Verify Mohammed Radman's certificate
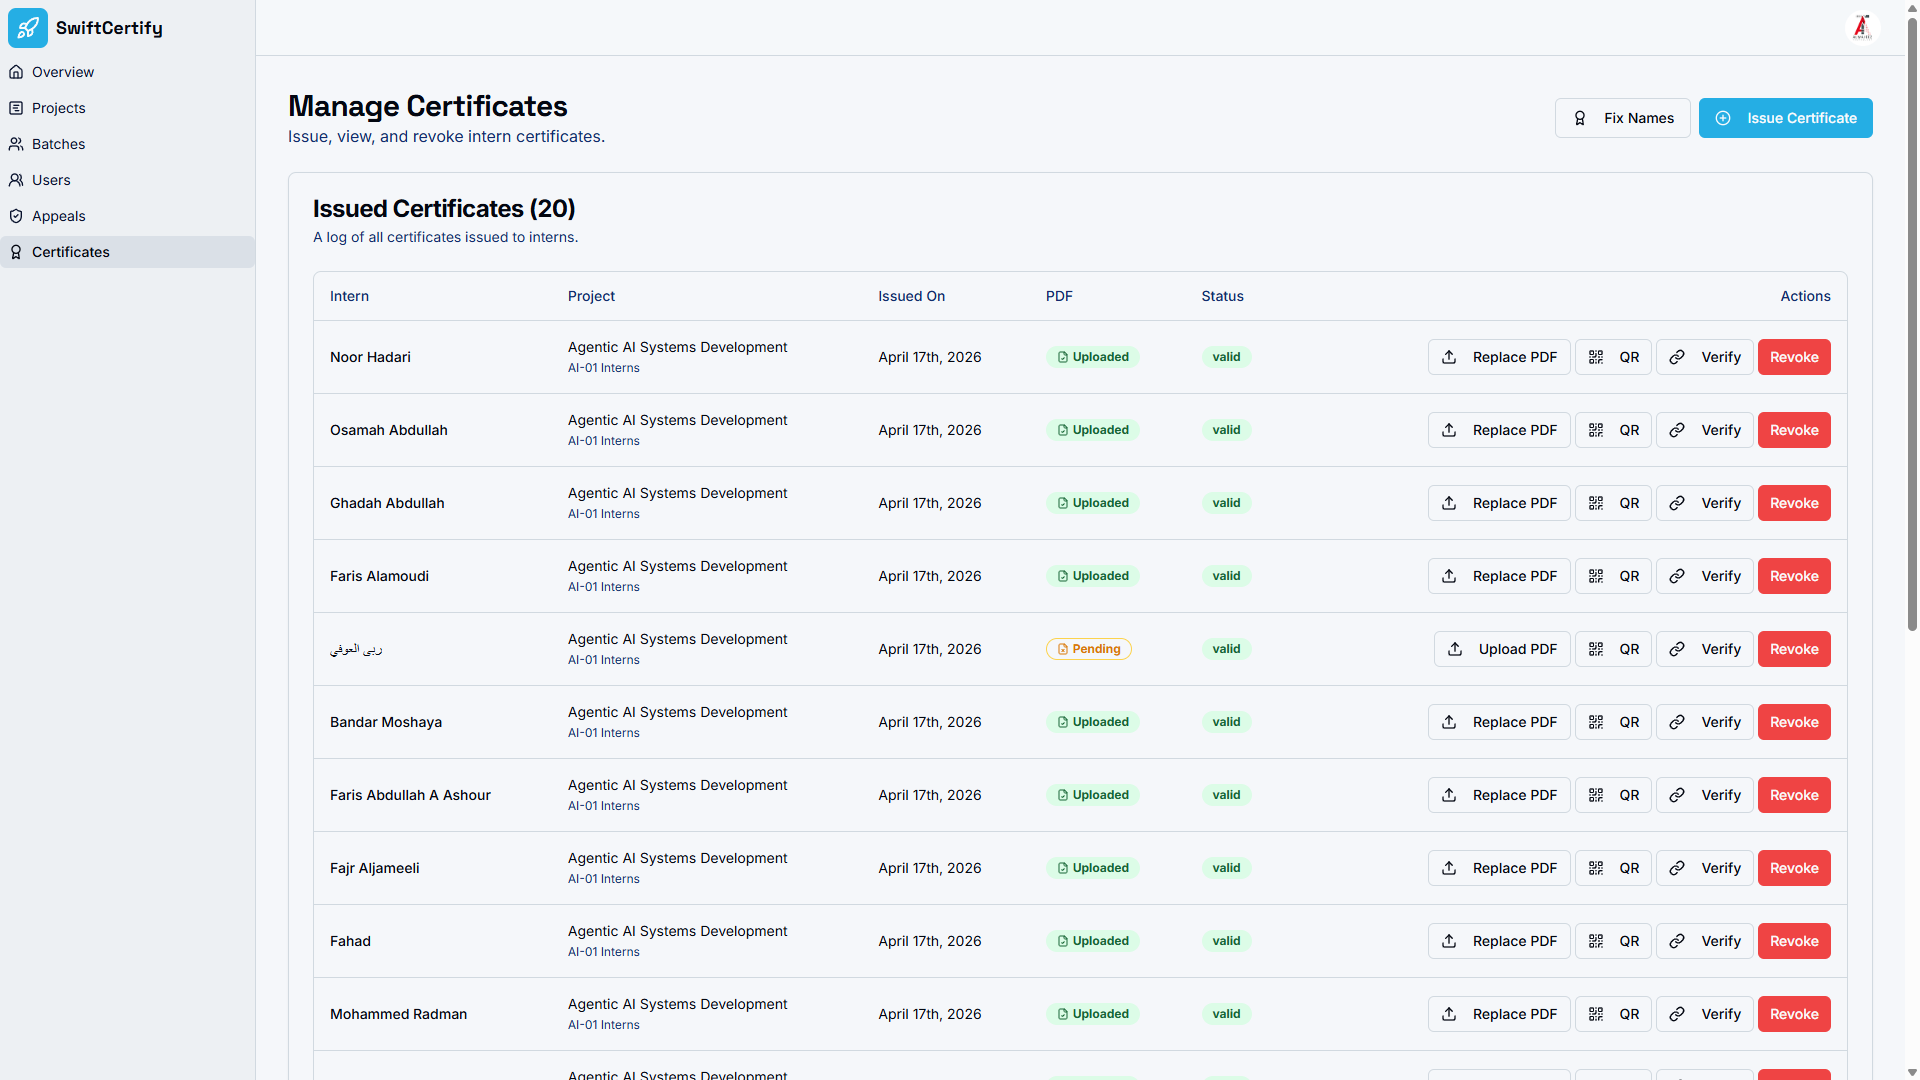1920x1080 pixels. [x=1705, y=1014]
